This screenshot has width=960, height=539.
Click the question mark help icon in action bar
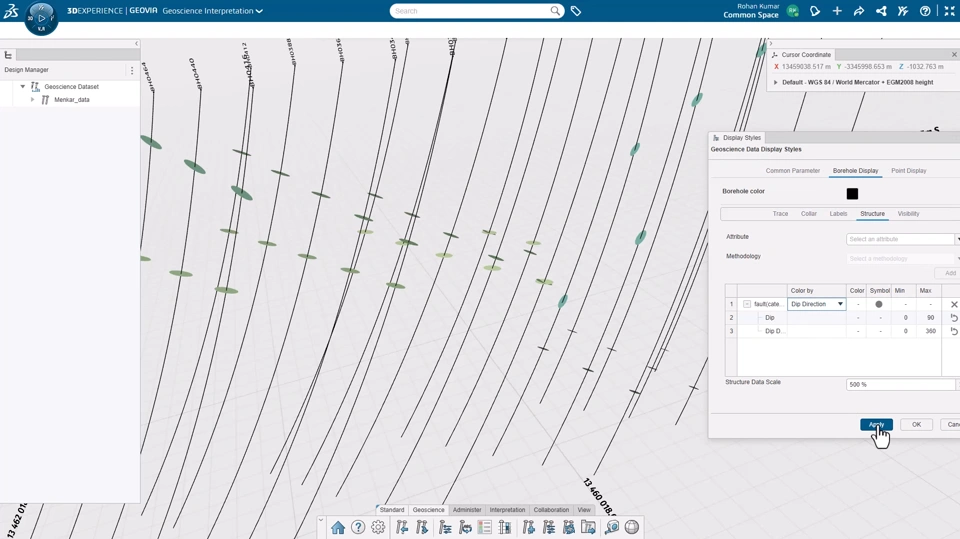(358, 527)
